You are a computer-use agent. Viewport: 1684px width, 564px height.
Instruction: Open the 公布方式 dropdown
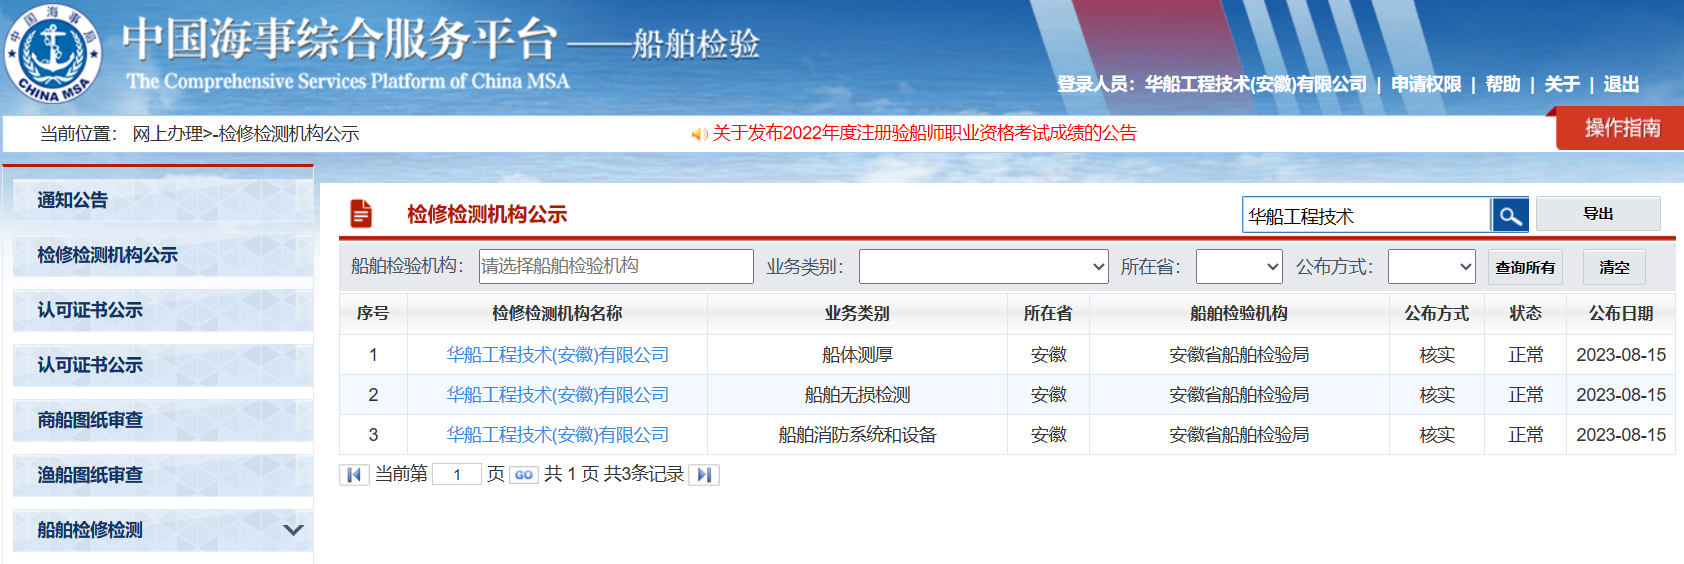click(x=1432, y=266)
